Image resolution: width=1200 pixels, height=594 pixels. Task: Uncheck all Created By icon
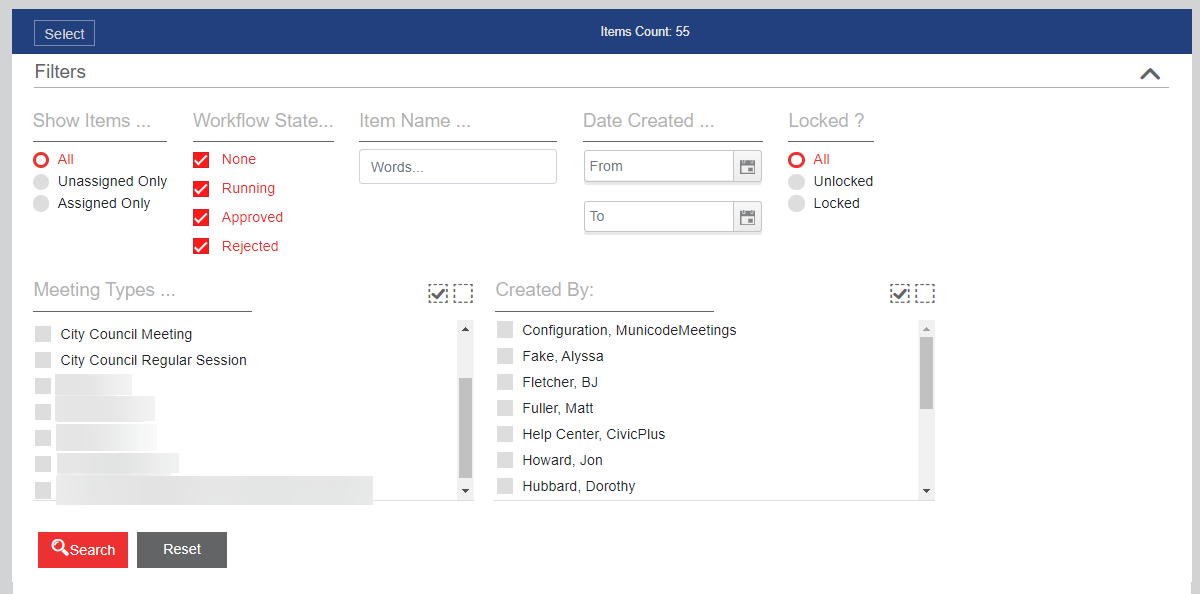click(925, 293)
